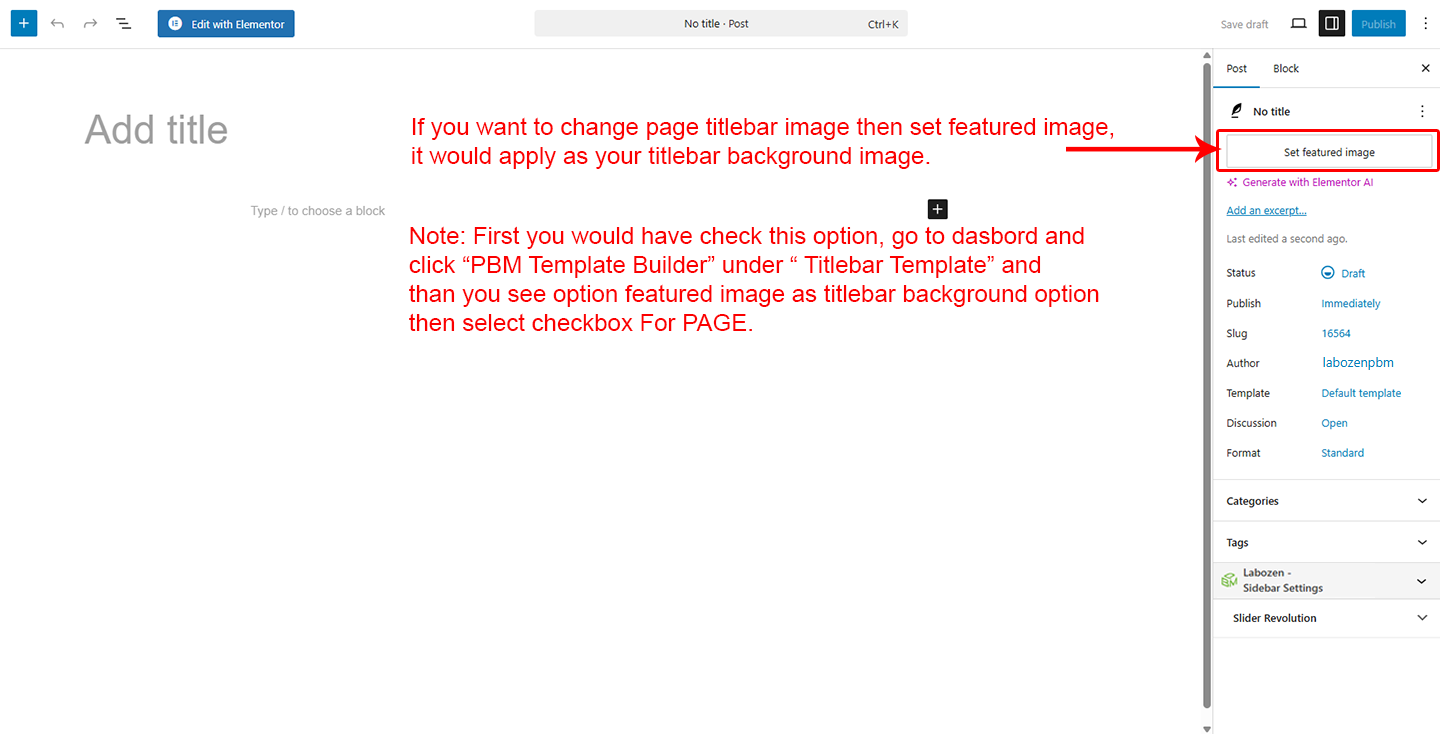Click the redo arrow icon
Viewport: 1440px width, 734px height.
click(90, 23)
